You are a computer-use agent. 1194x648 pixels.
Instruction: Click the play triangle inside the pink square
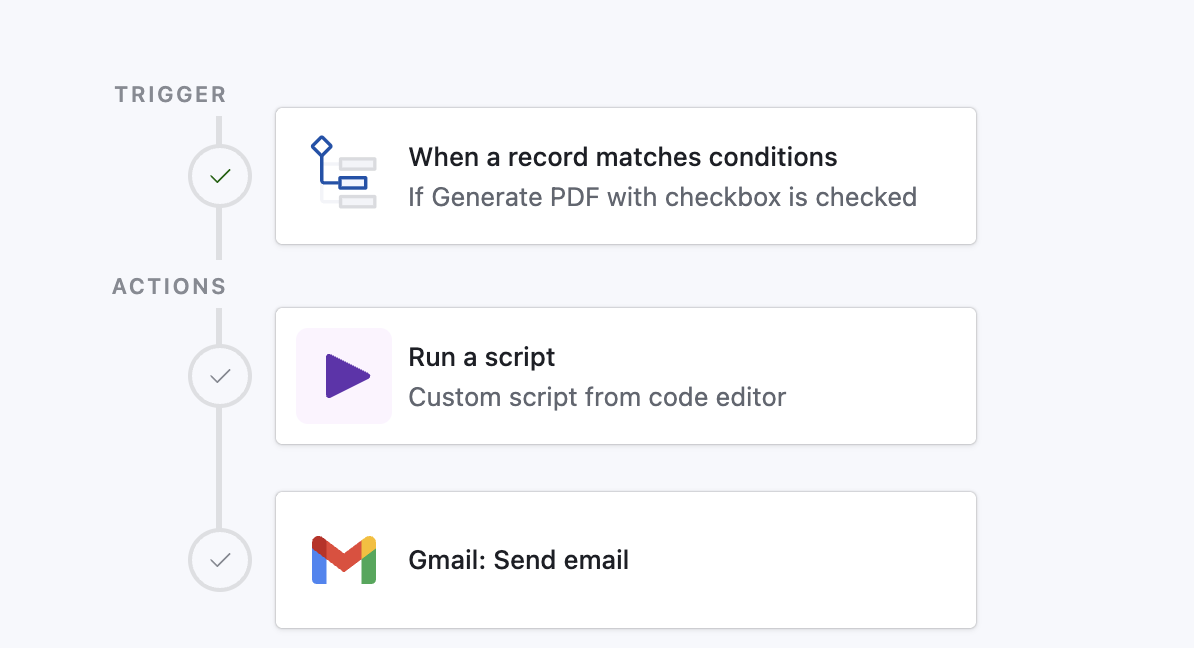point(346,376)
